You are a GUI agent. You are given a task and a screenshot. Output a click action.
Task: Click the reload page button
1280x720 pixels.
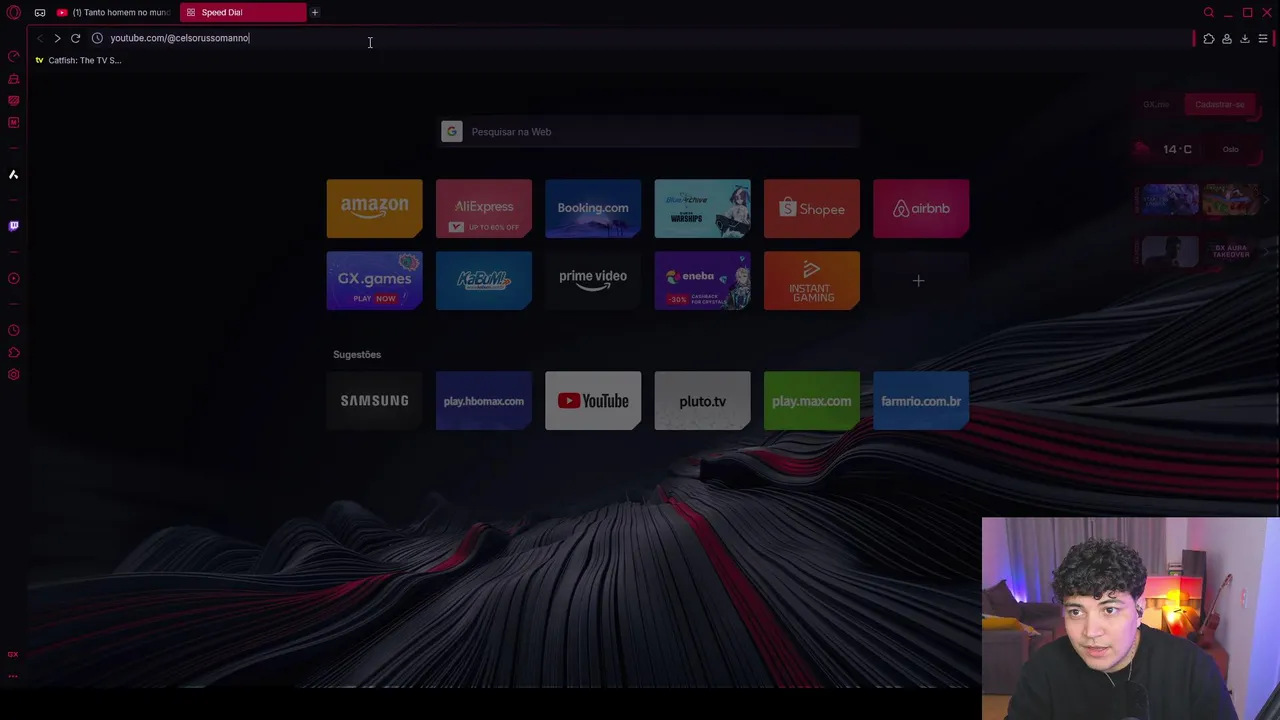(x=75, y=38)
